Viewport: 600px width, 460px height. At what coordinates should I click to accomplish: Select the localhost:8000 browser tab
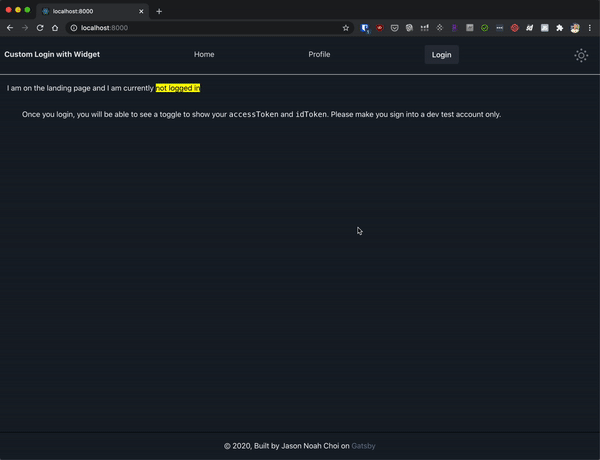click(x=93, y=11)
